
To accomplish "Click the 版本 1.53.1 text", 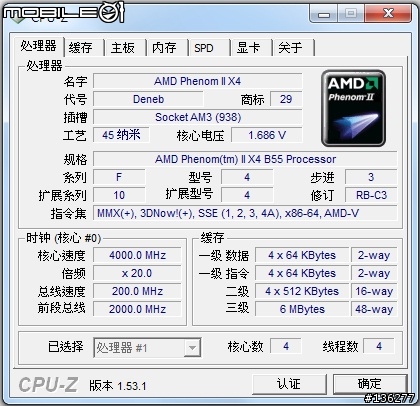I will pos(118,385).
